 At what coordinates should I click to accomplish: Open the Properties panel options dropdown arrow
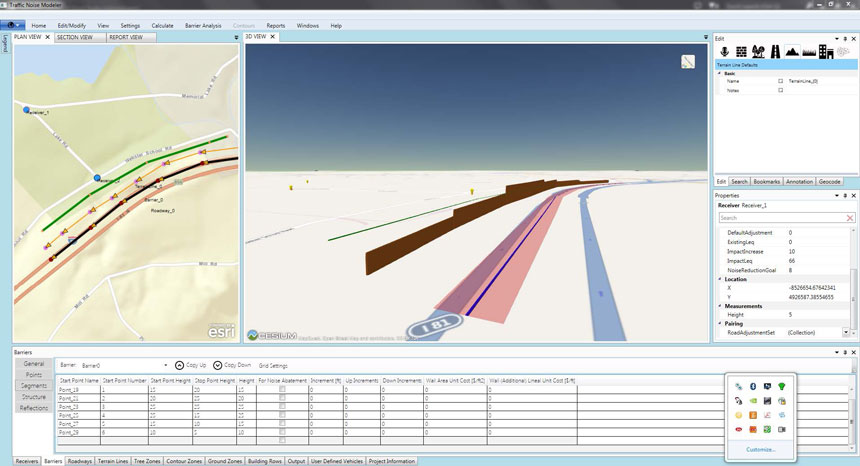point(836,195)
